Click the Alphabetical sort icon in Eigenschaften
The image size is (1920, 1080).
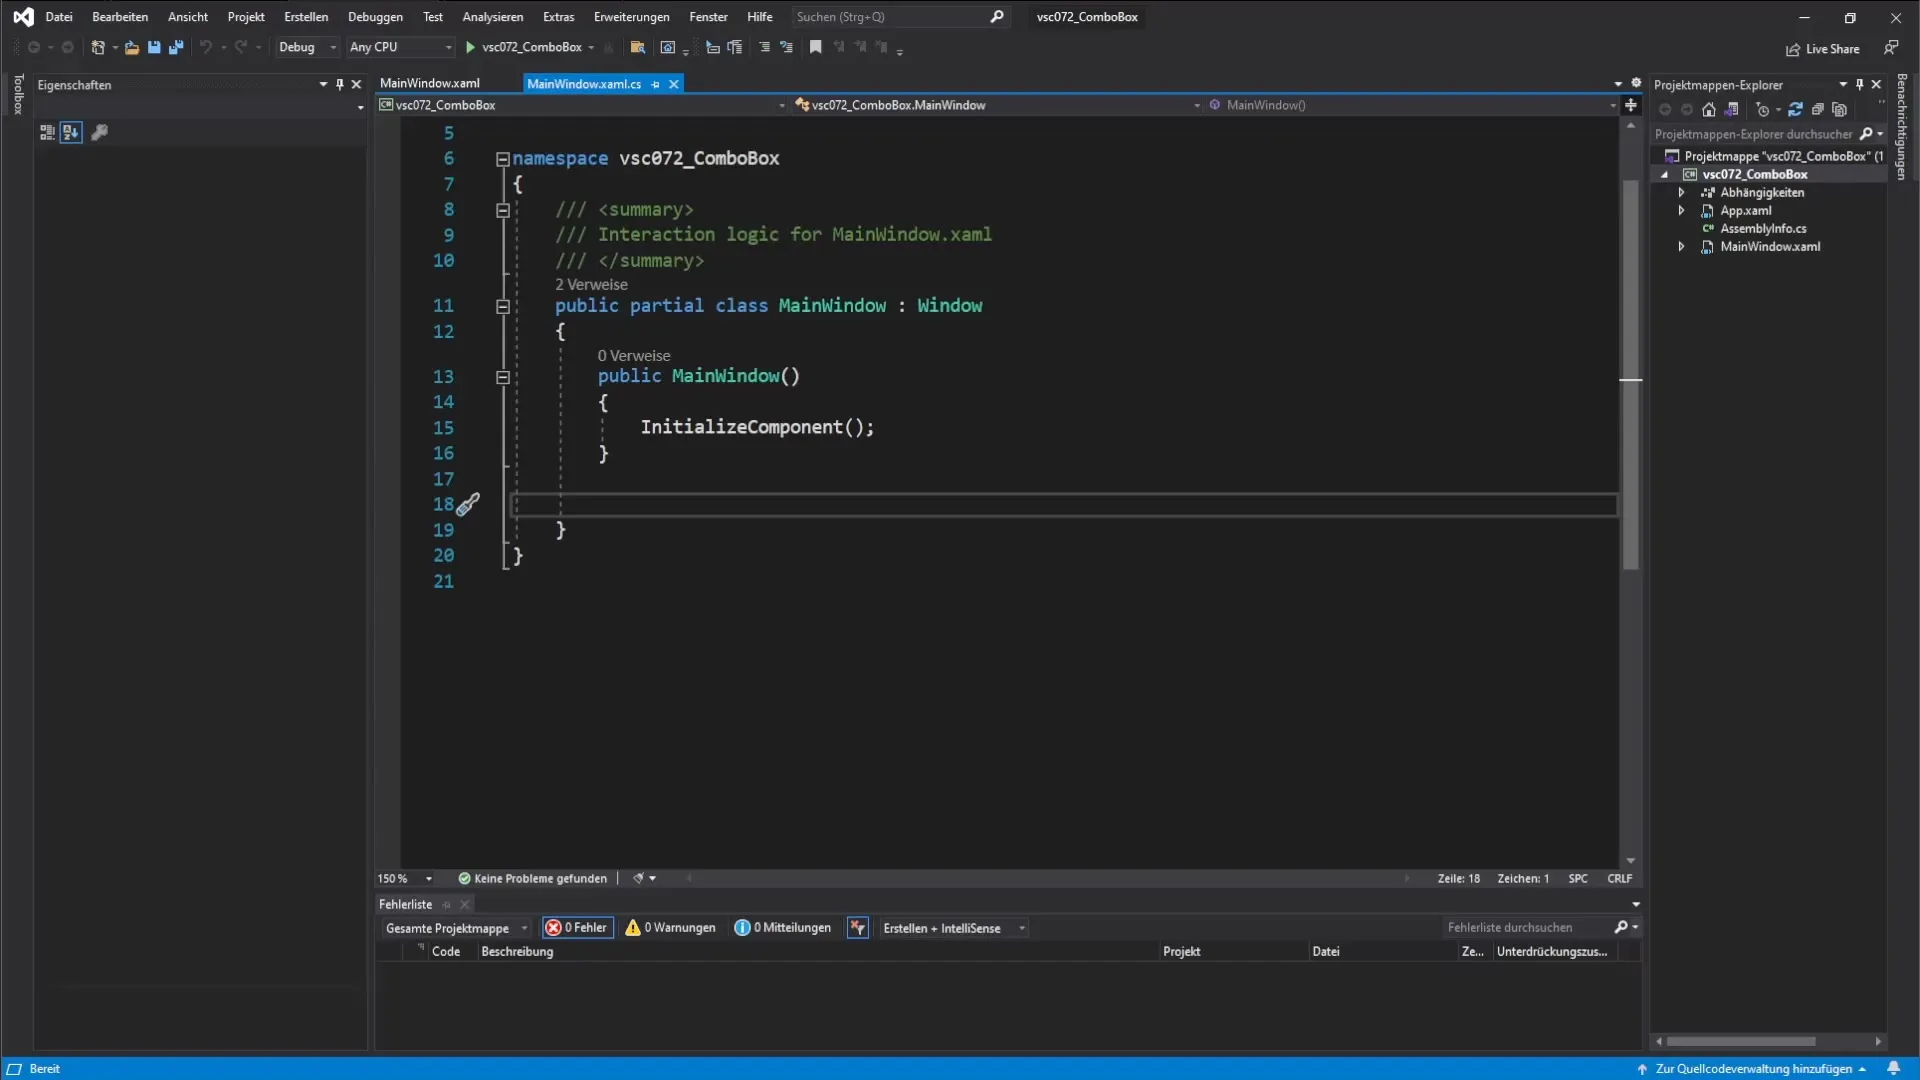pyautogui.click(x=71, y=132)
